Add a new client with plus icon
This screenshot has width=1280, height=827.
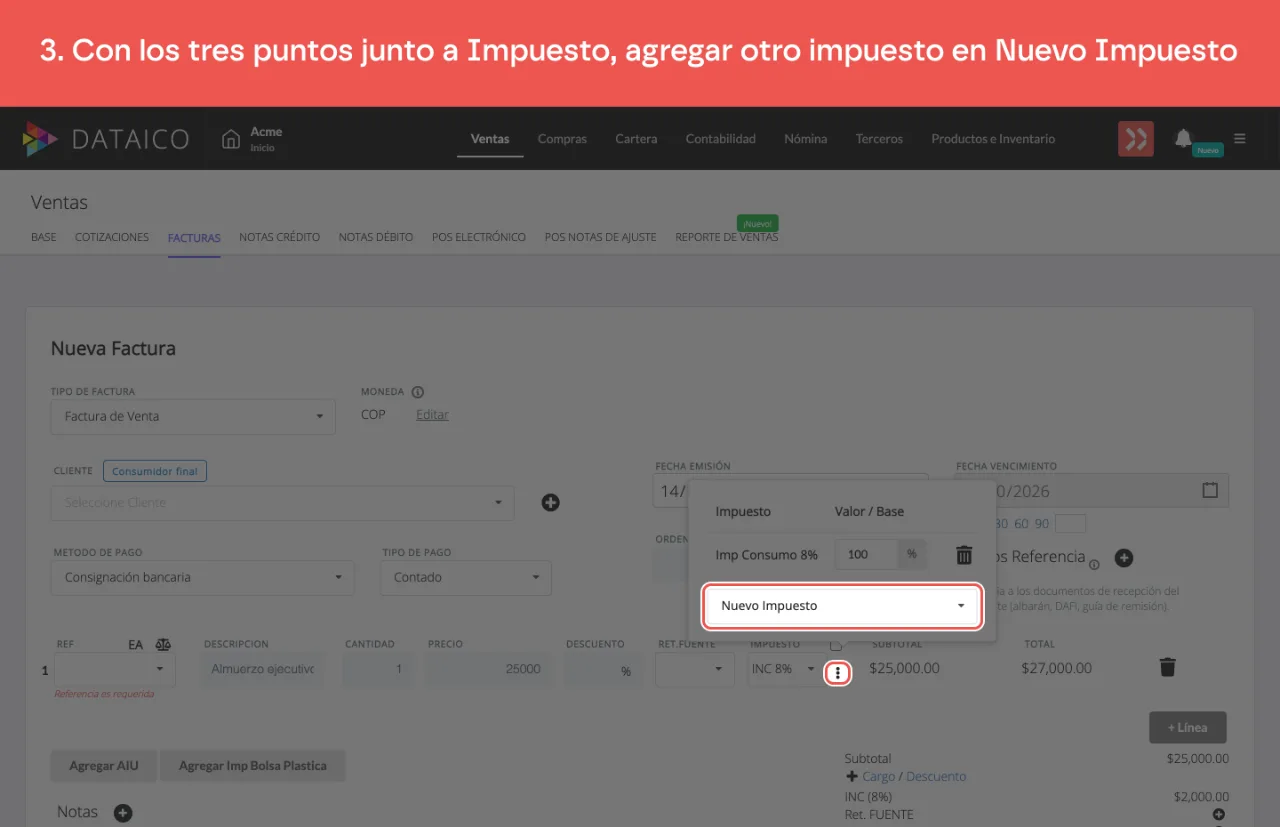(x=550, y=502)
